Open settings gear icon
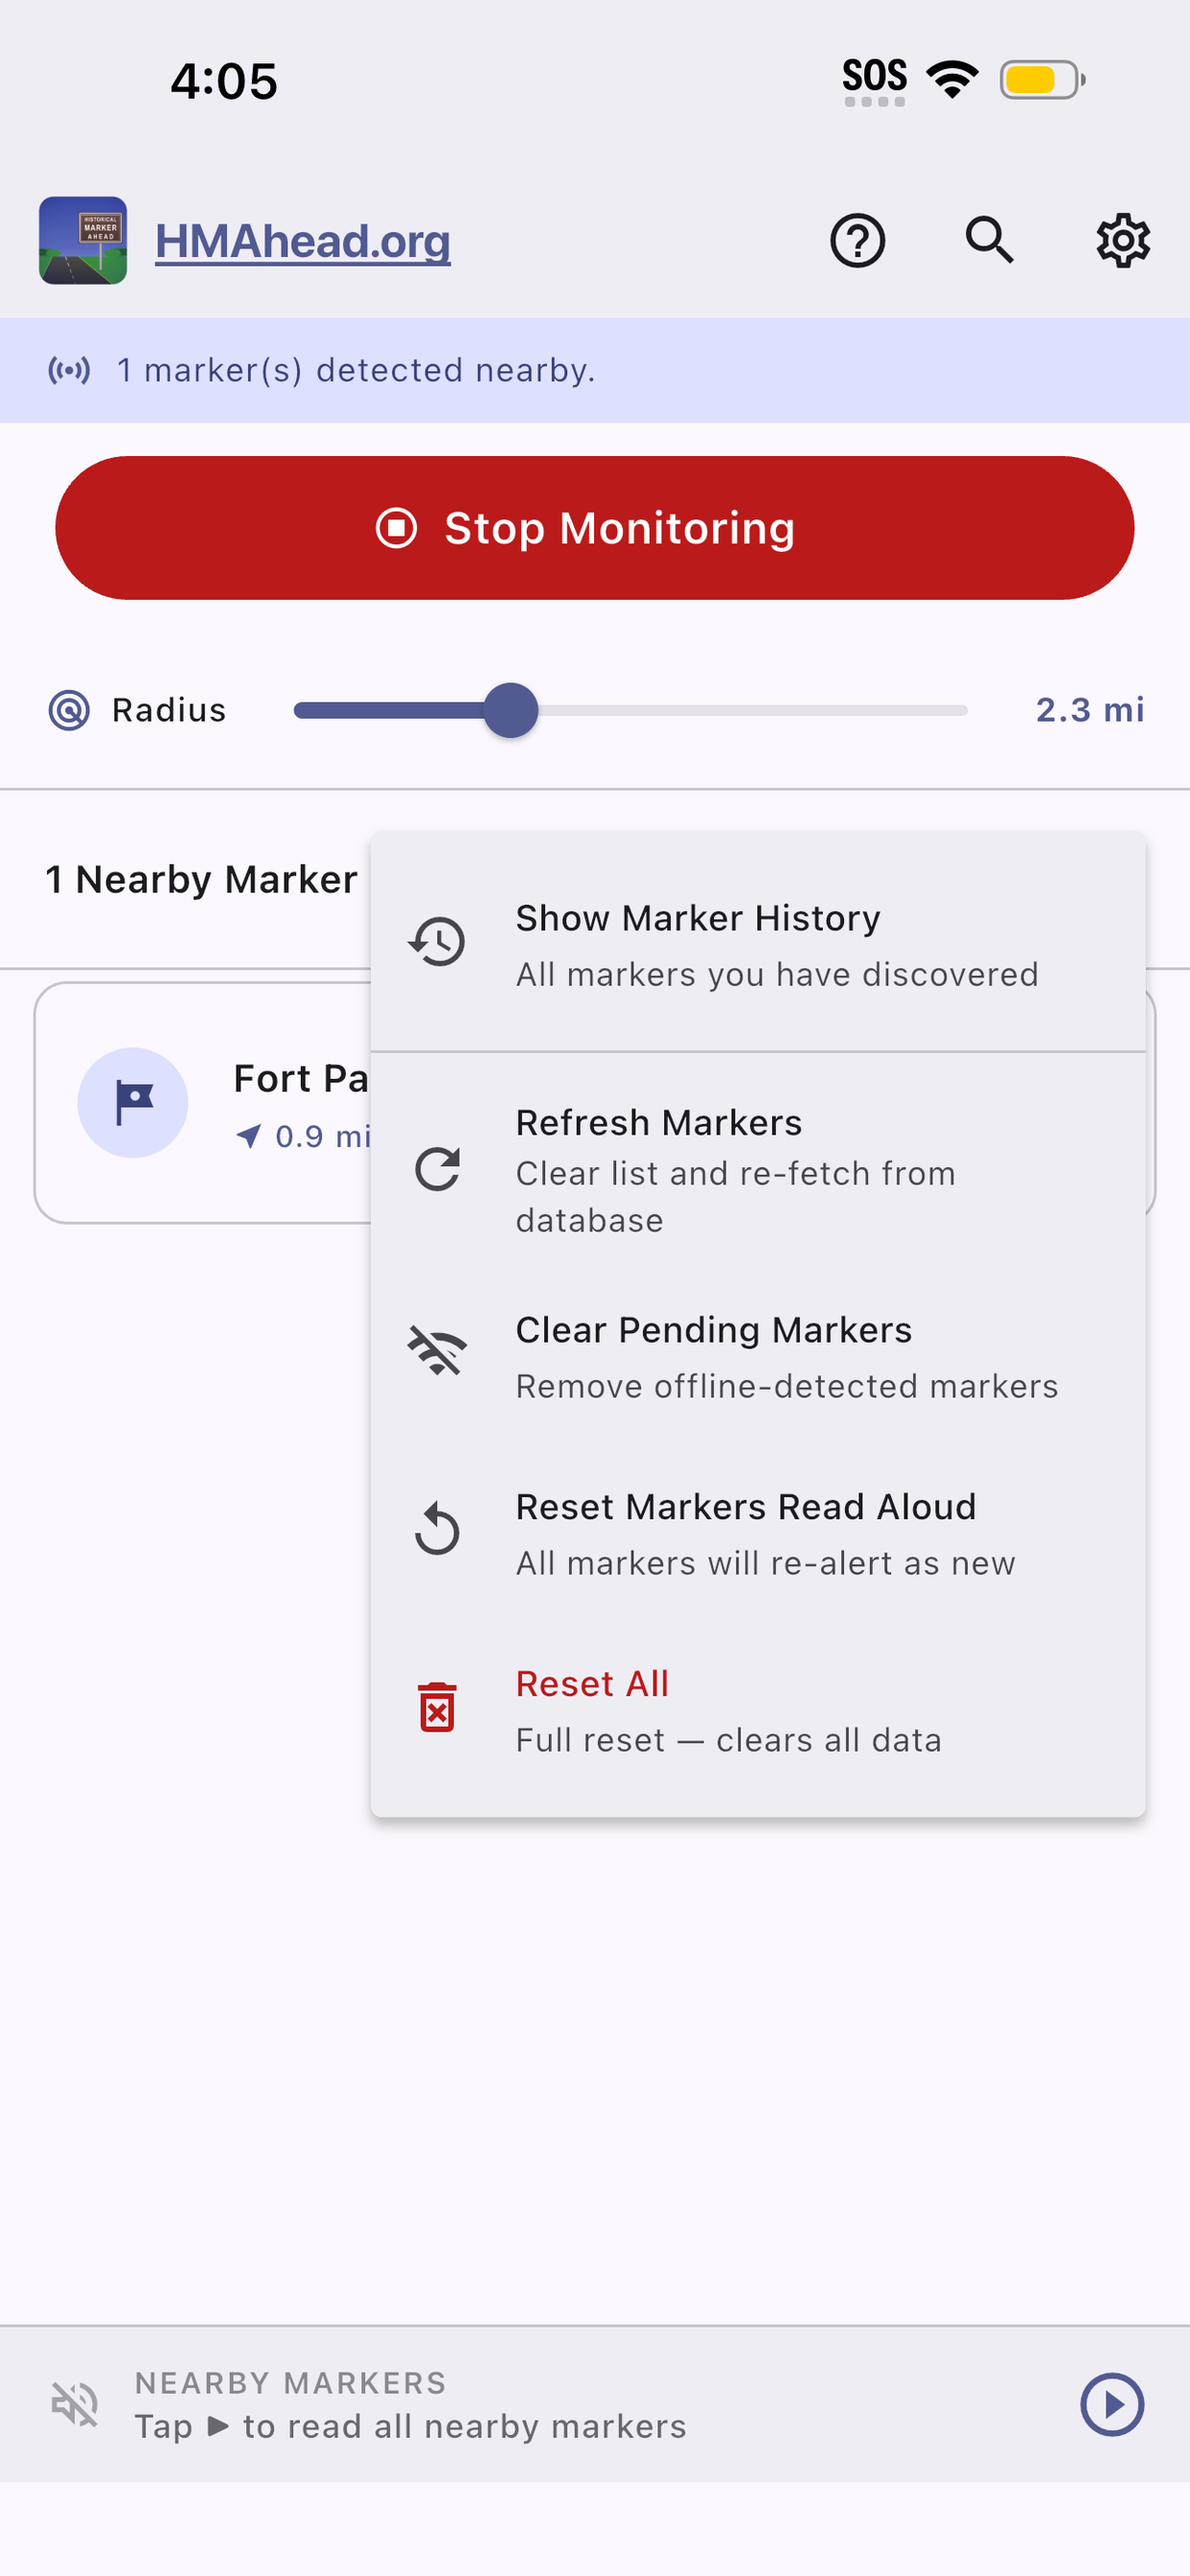The height and width of the screenshot is (2576, 1190). click(1123, 240)
